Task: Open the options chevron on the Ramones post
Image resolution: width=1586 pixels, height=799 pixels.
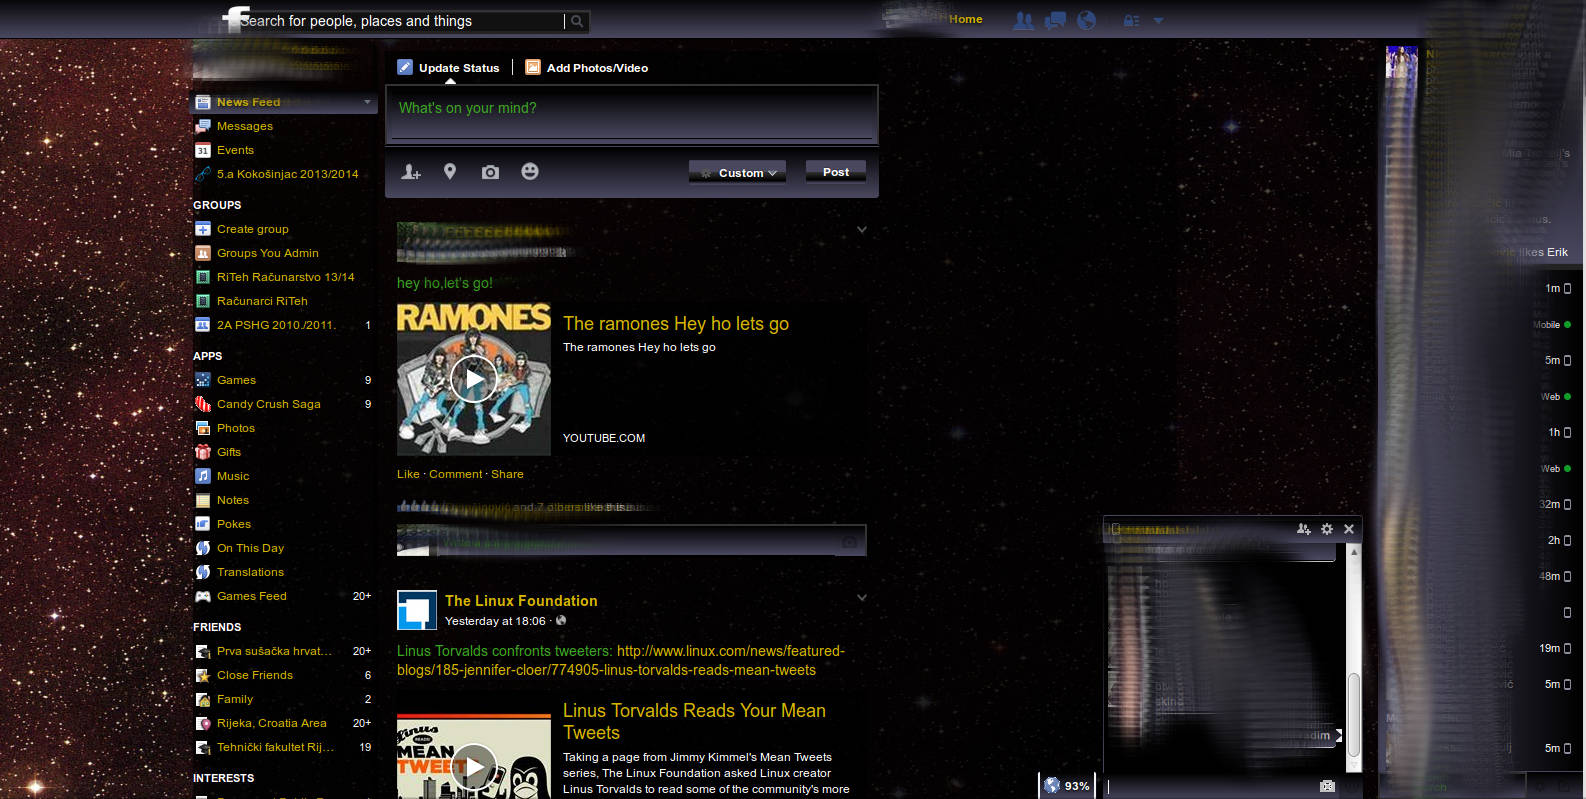Action: click(862, 230)
